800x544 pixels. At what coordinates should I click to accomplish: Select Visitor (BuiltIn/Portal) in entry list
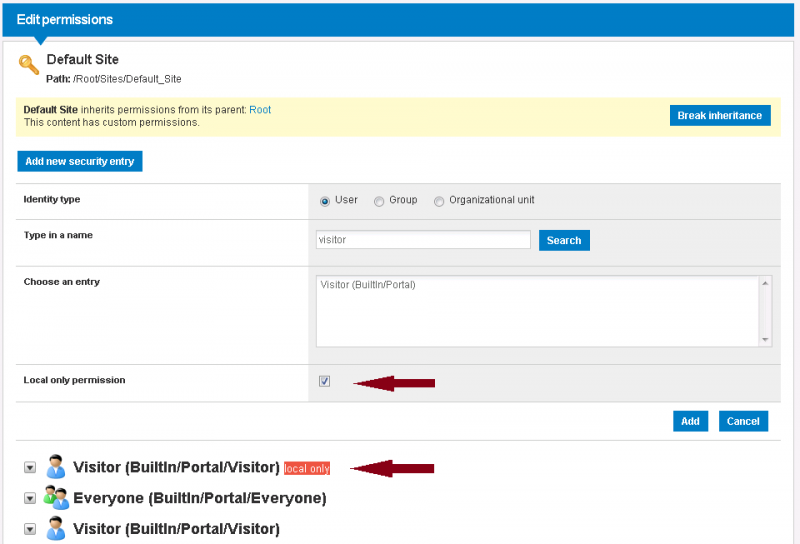click(x=368, y=285)
